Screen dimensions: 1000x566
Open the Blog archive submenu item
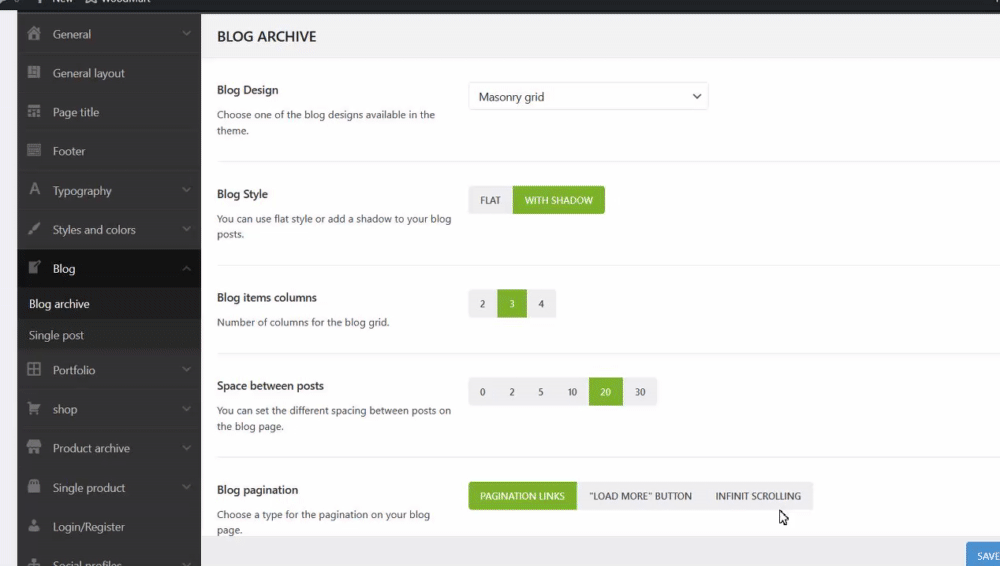109,304
